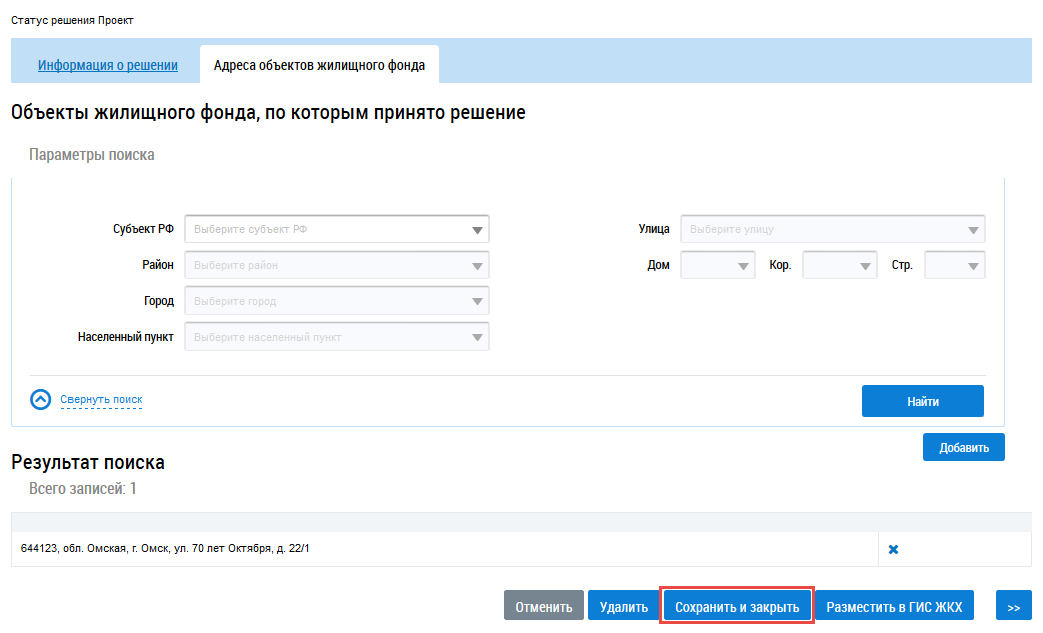Screen dimensions: 1043x633
Task: Click the blue X remove address icon
Action: point(893,549)
